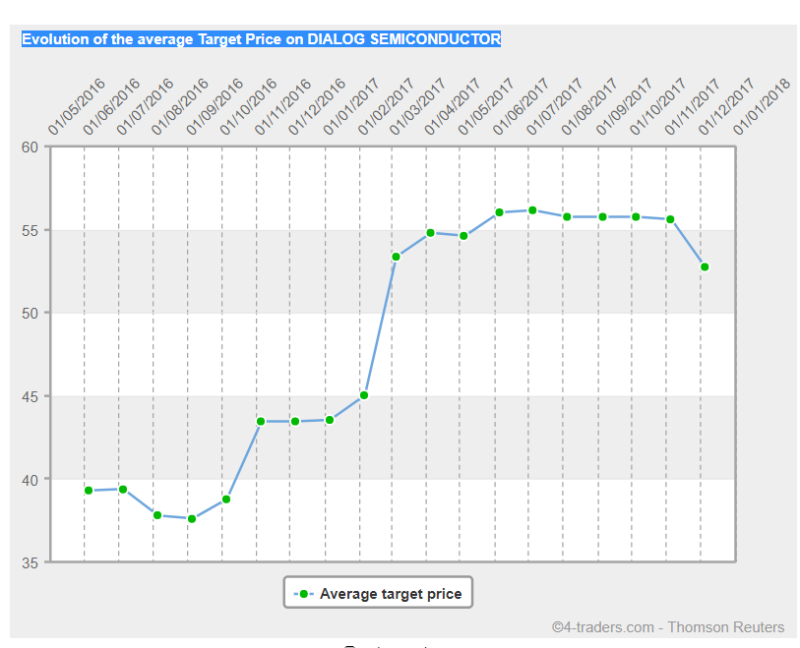Click the 01/06/2016 data point
Screen dimensions: 800x648
point(123,489)
